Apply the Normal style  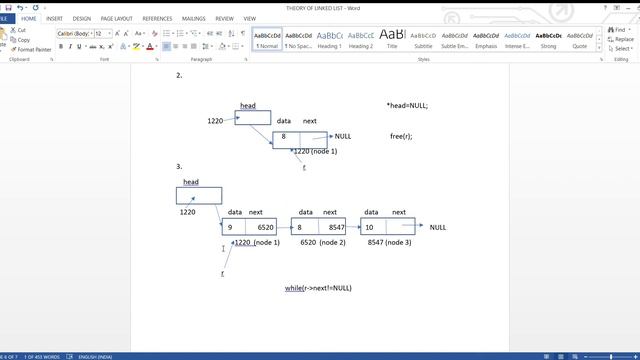coord(267,40)
